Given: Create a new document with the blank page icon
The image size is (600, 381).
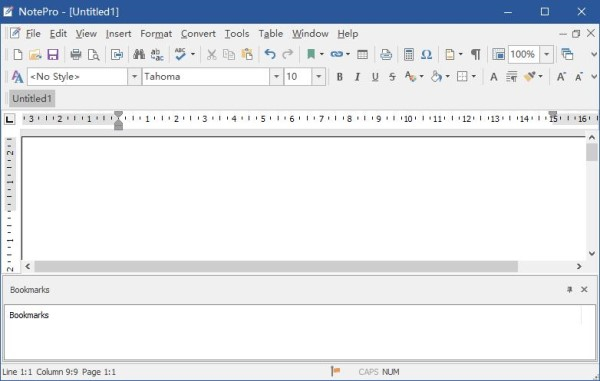Looking at the screenshot, I should pos(18,54).
